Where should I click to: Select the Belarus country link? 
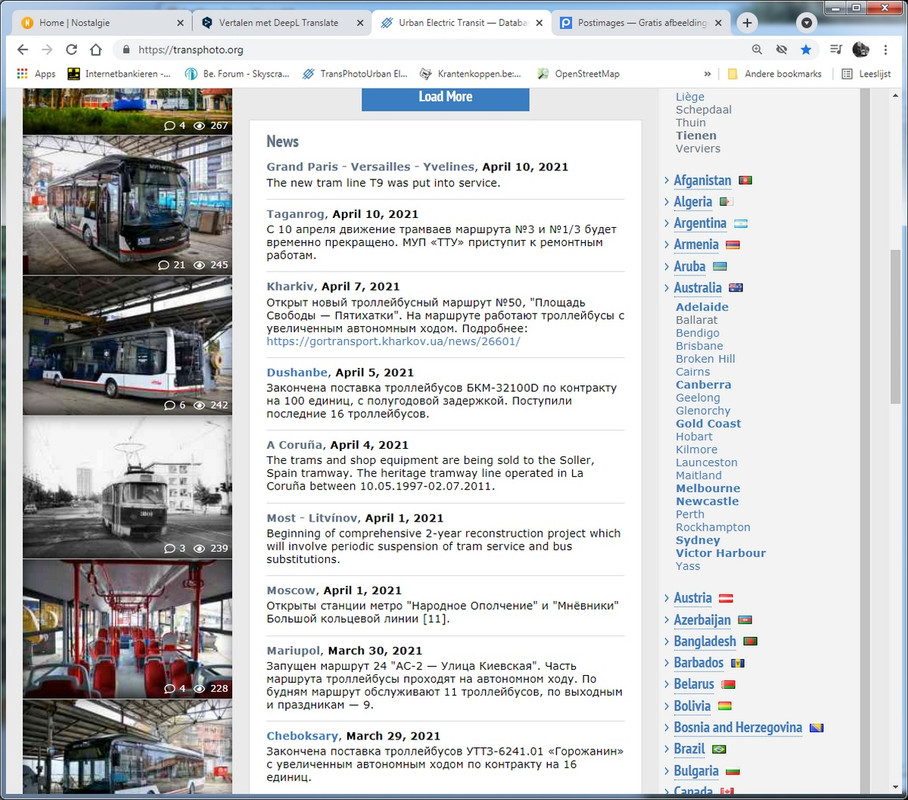(x=694, y=684)
